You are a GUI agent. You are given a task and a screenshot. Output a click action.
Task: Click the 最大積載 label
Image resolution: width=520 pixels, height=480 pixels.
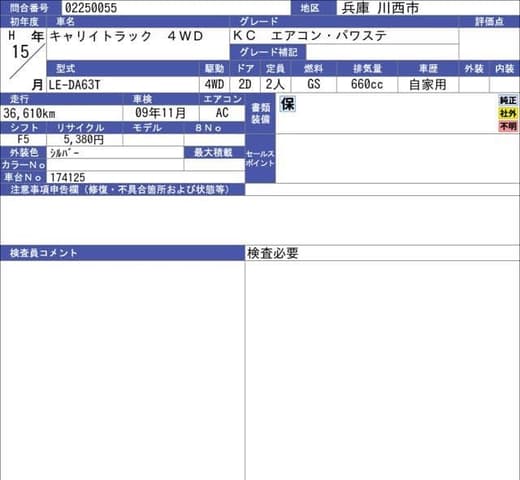(x=213, y=153)
